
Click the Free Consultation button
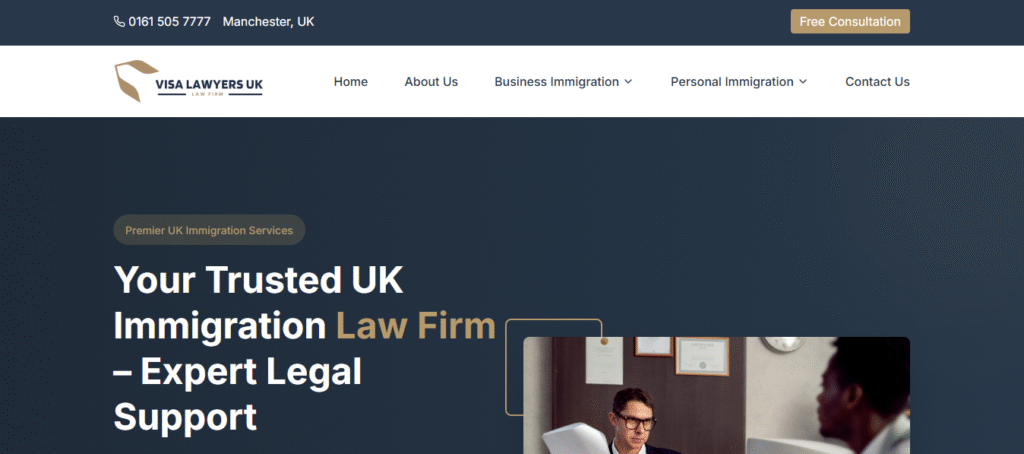pos(850,22)
